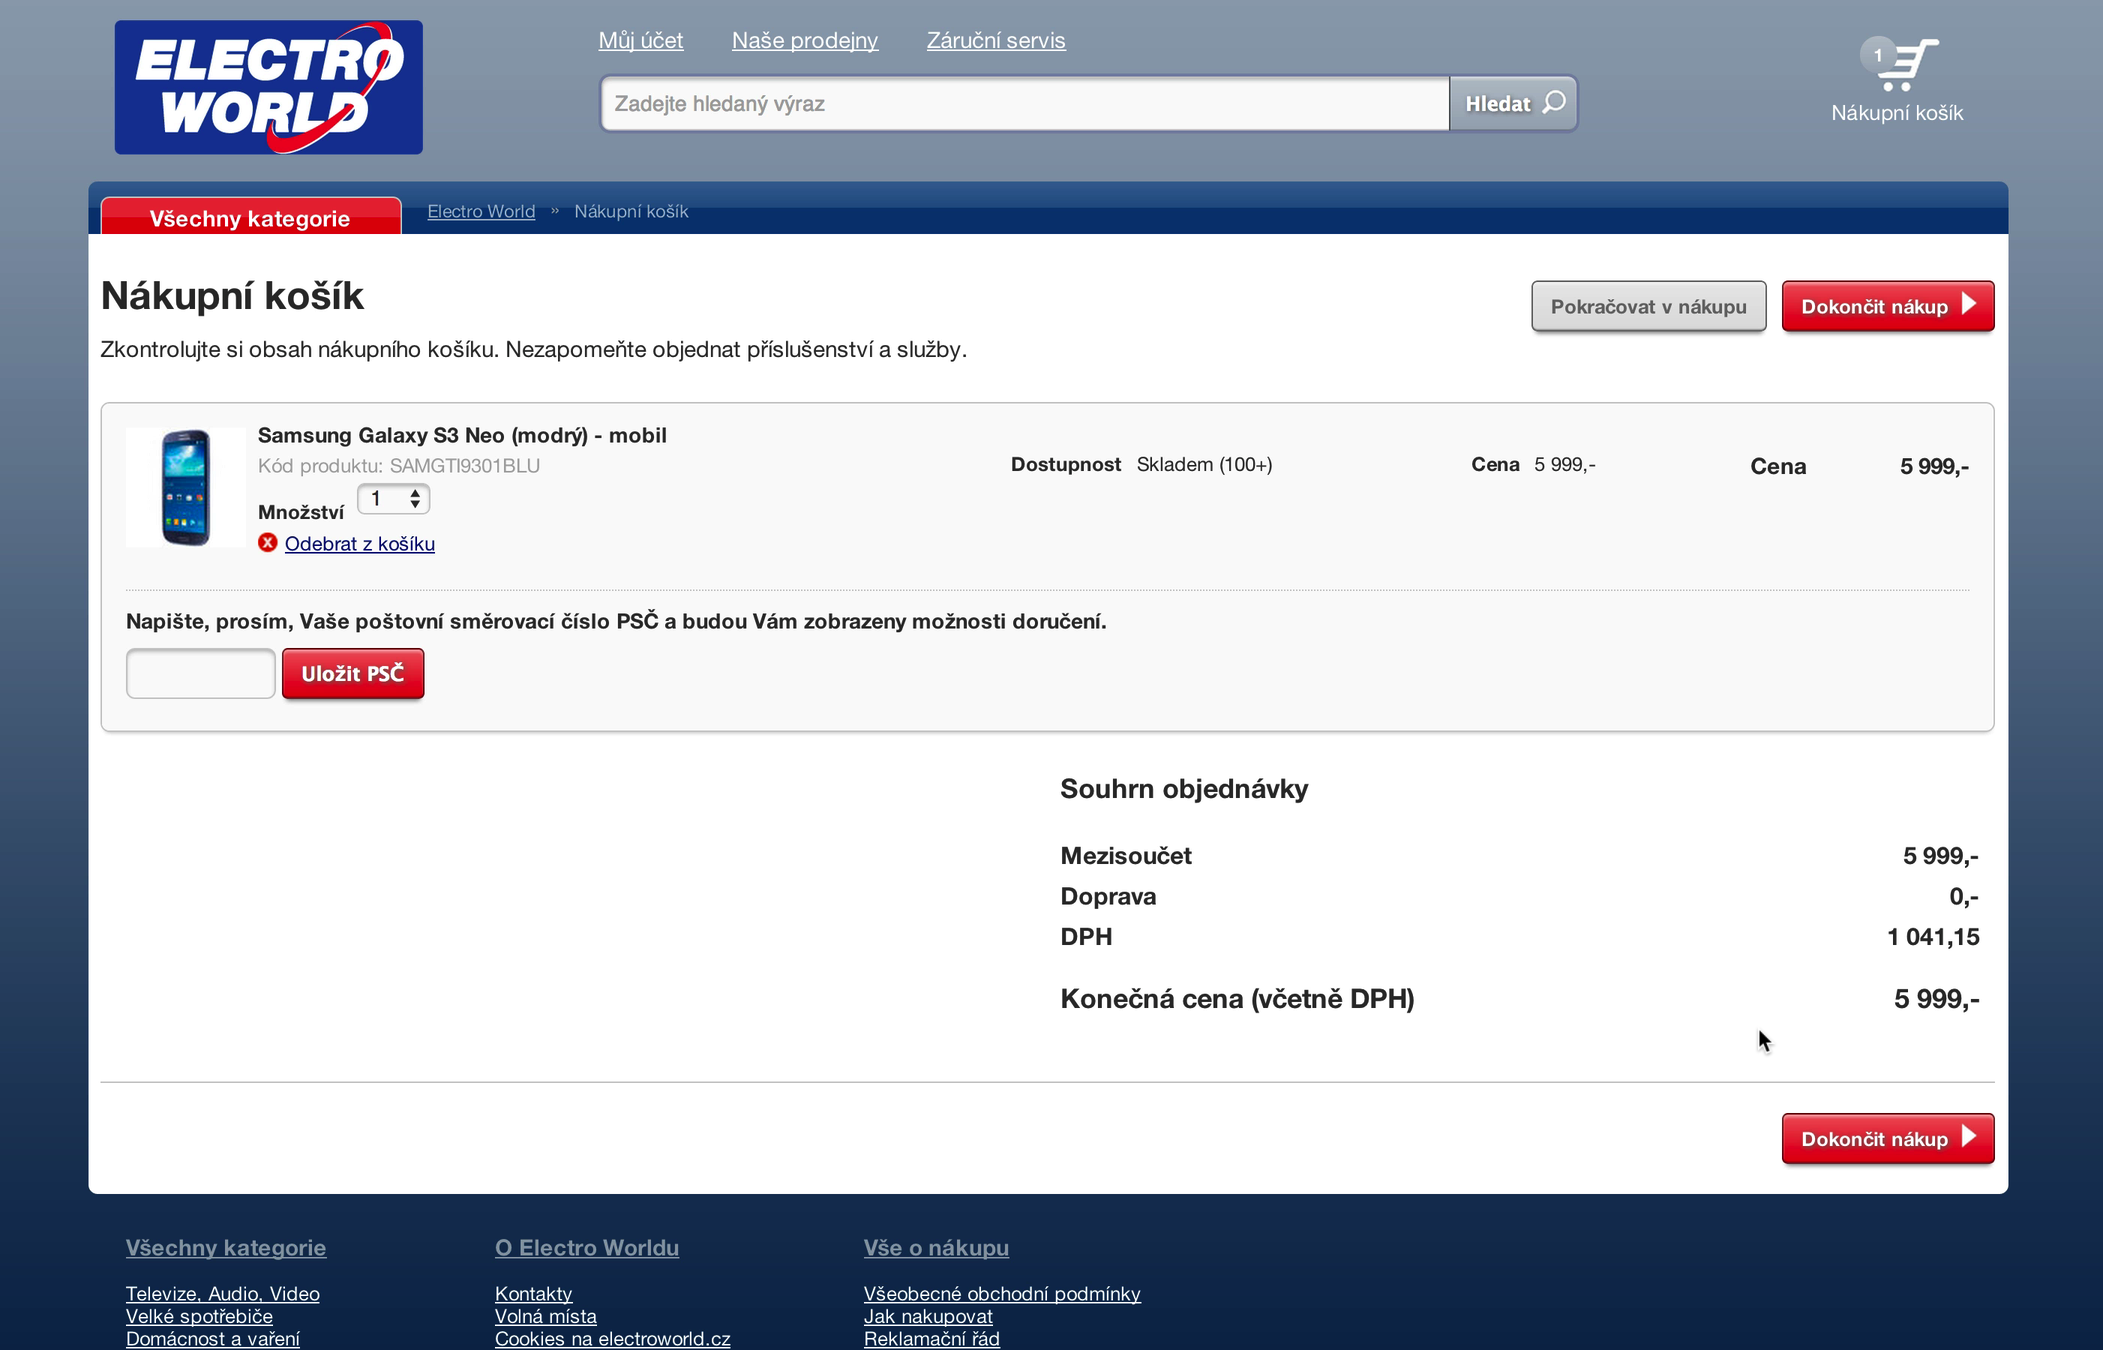Click Pokračovat v nákupu button

[x=1648, y=306]
